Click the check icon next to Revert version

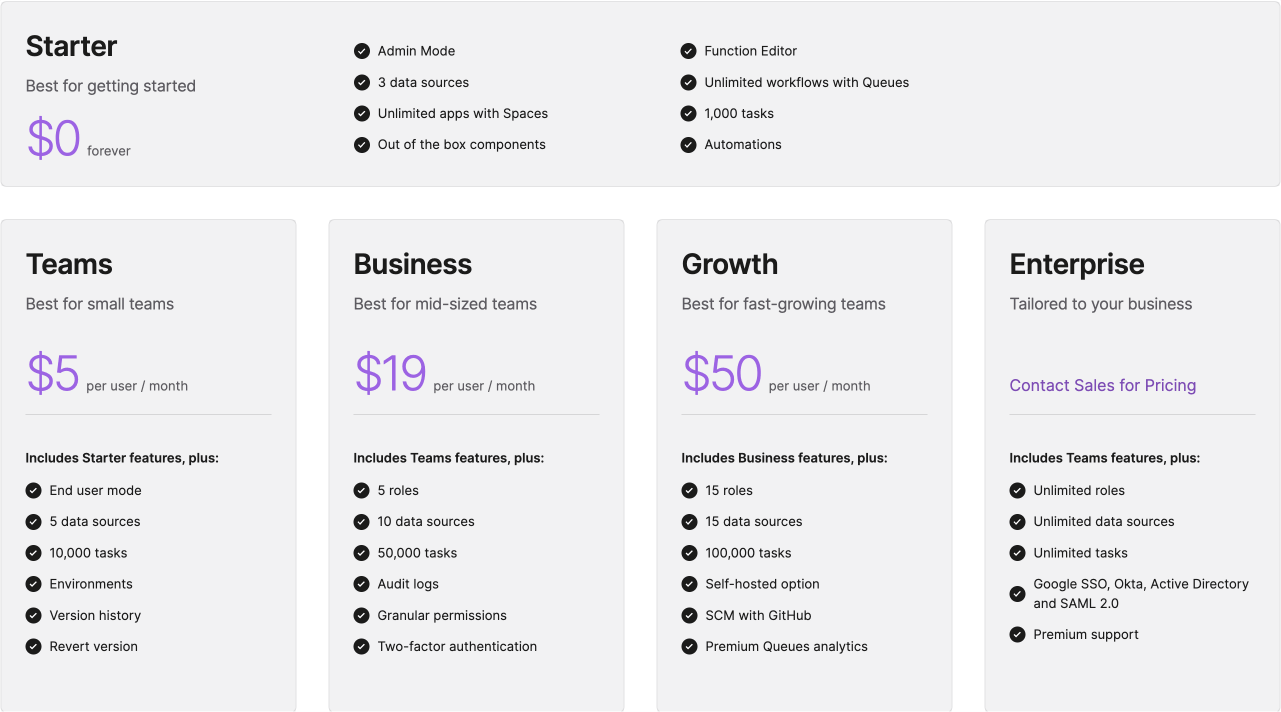[x=34, y=647]
